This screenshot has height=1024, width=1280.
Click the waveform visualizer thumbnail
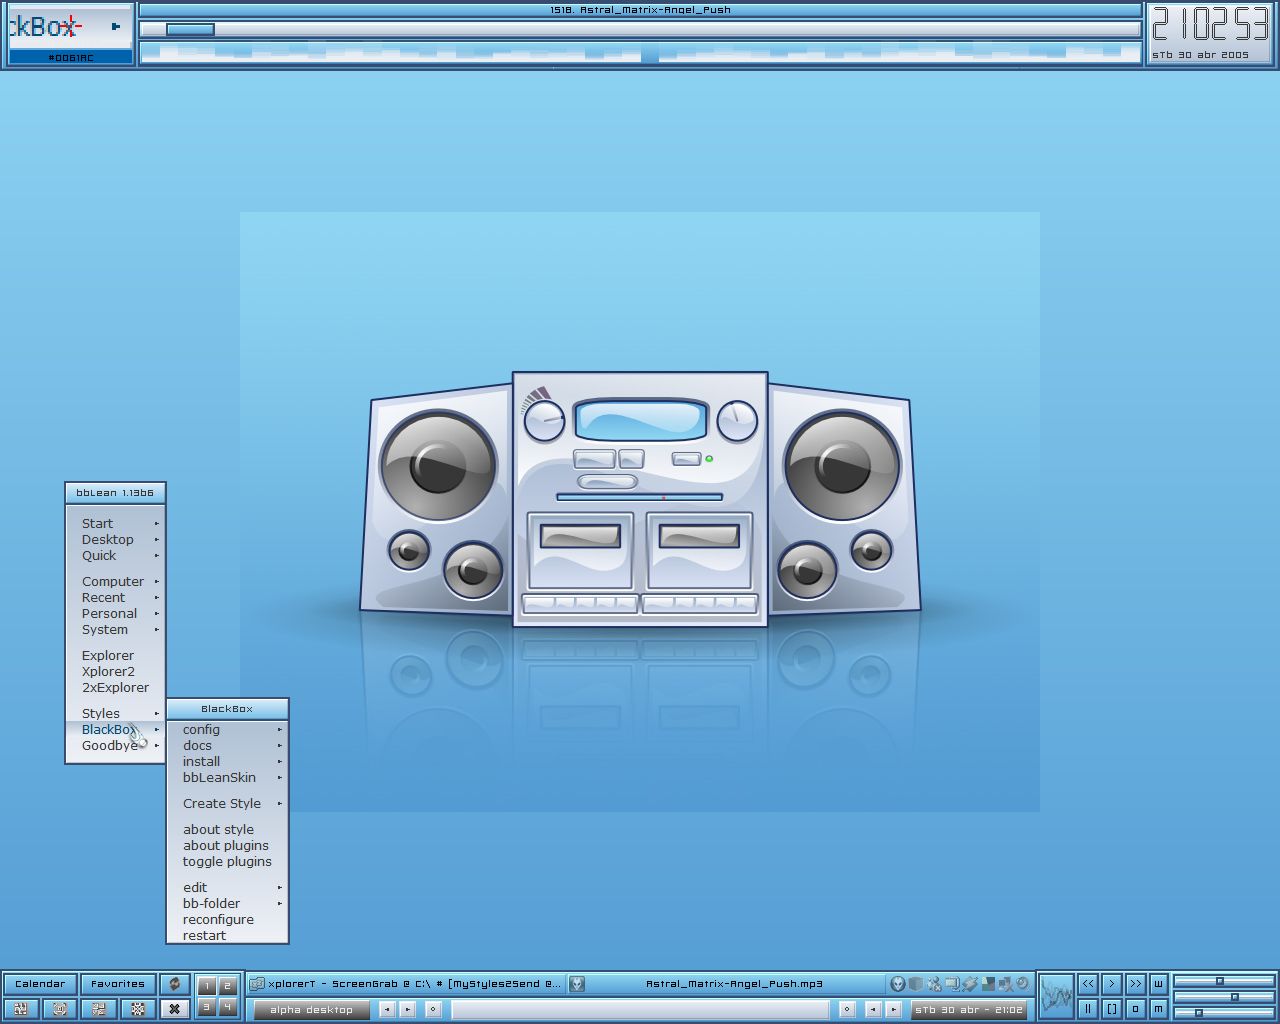coord(1056,996)
